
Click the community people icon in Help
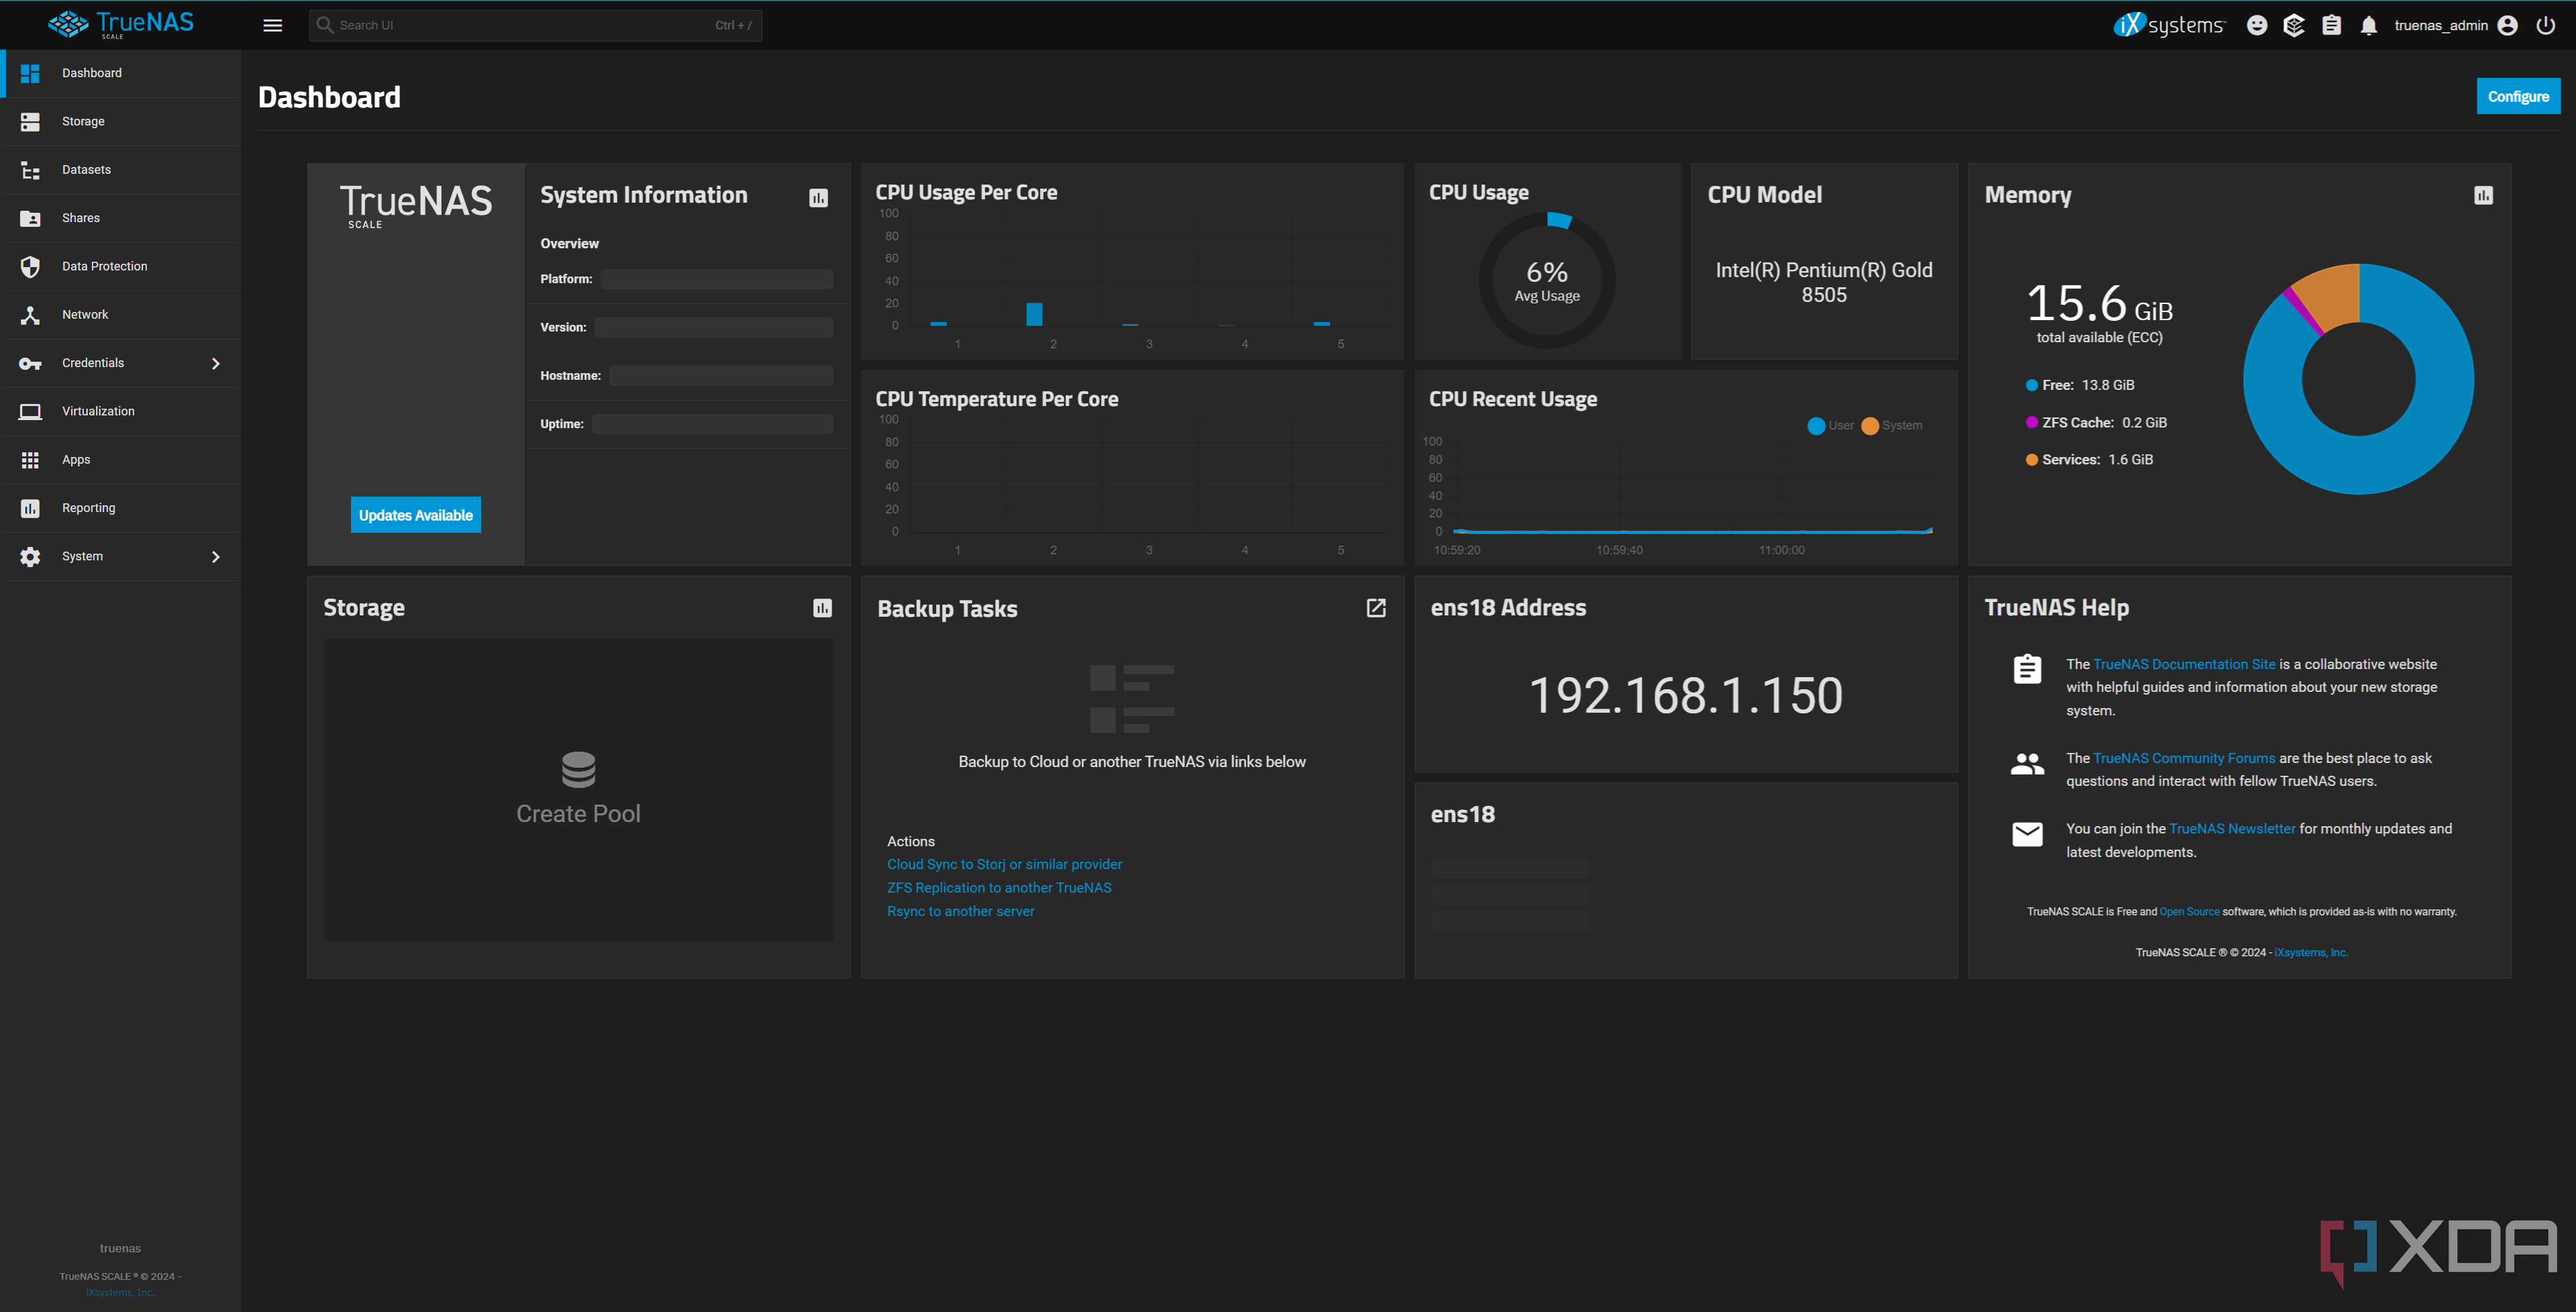point(2027,764)
